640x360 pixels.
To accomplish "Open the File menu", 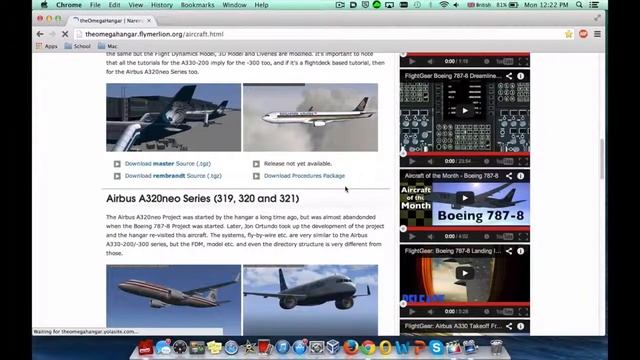I will [x=95, y=5].
